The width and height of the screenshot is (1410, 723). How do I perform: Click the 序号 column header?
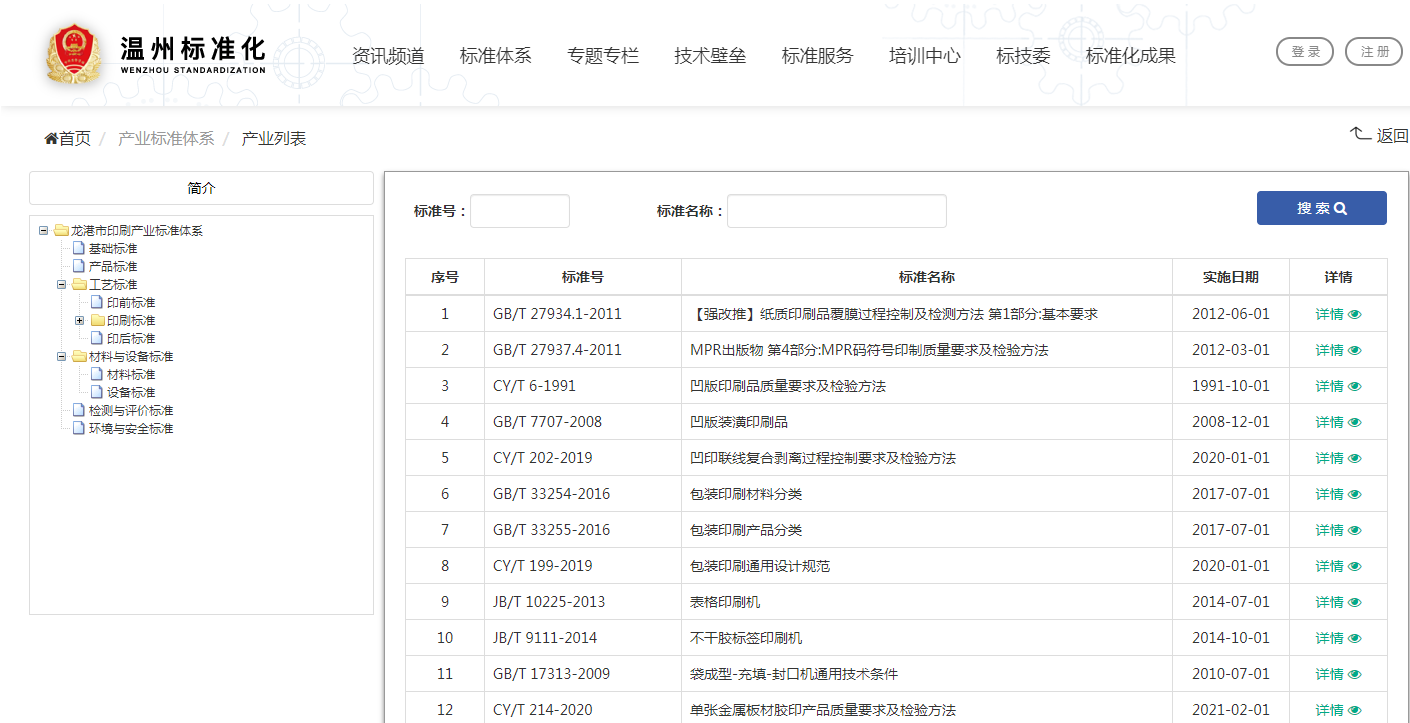tap(445, 277)
